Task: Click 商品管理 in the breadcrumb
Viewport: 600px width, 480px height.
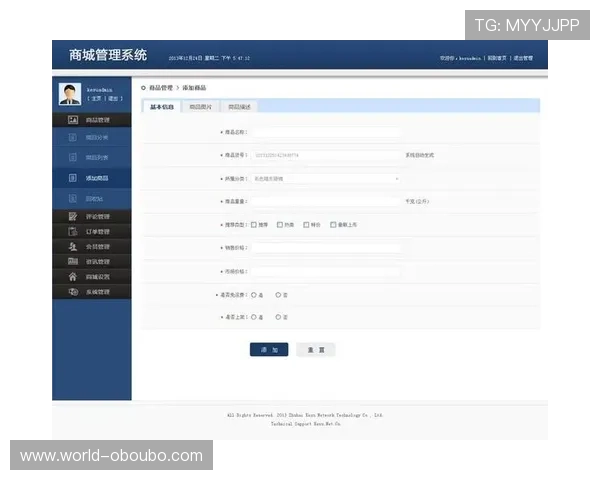Action: point(161,88)
